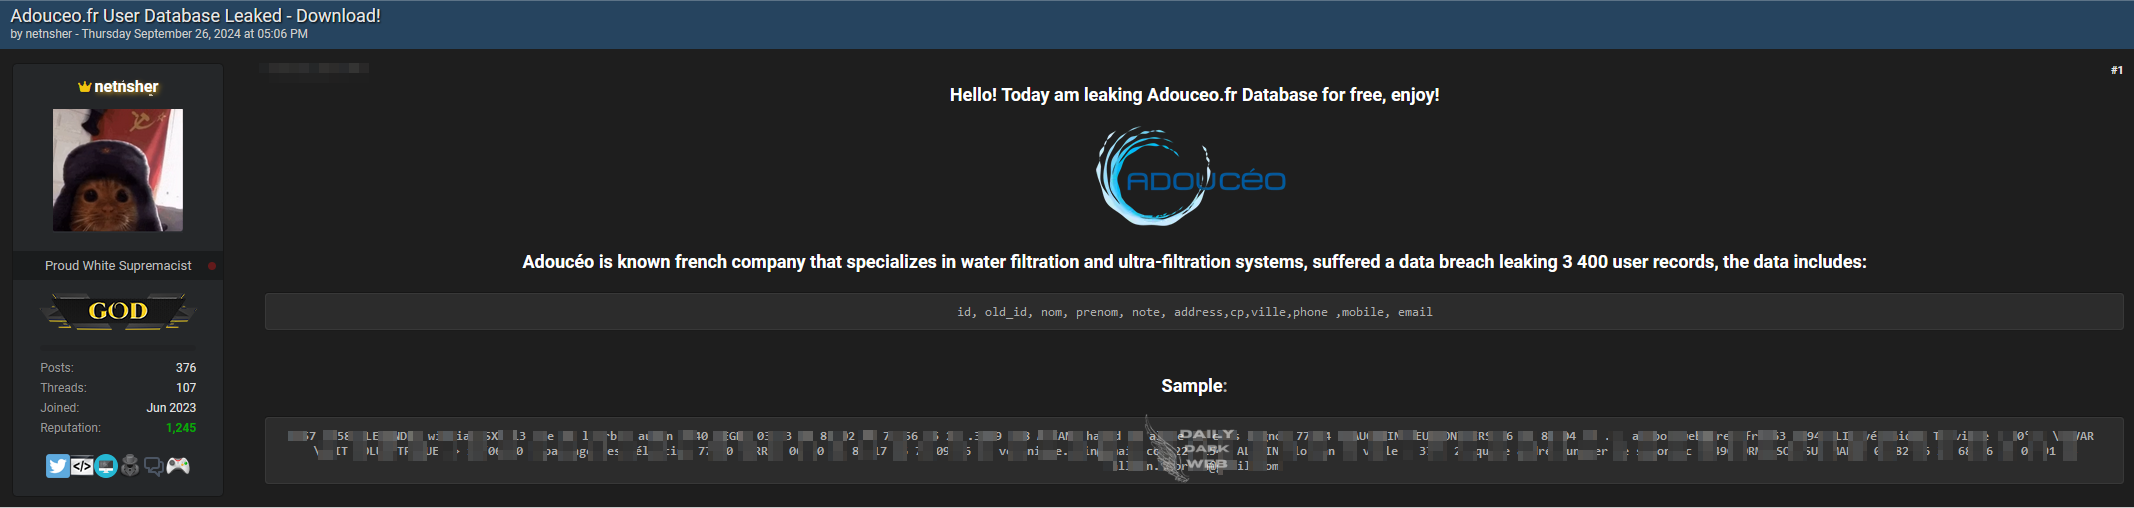The height and width of the screenshot is (508, 2134).
Task: Click the Adoucéo logo image
Action: tap(1191, 177)
